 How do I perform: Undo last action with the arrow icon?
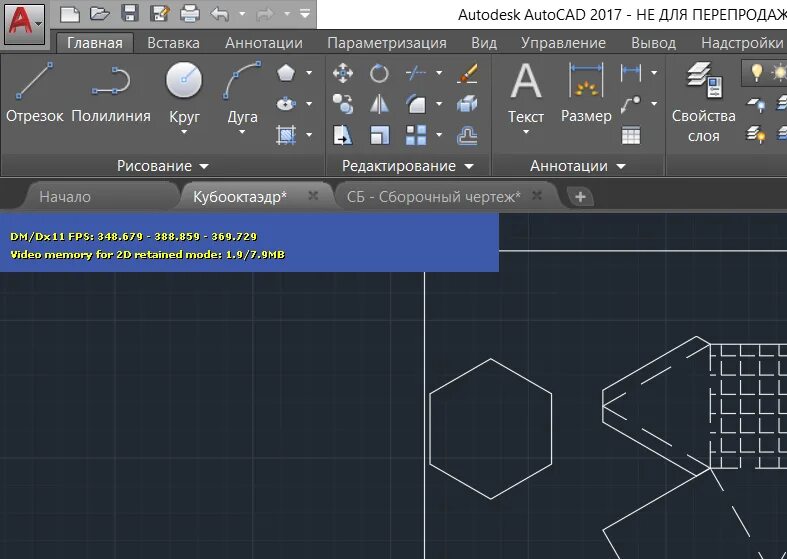[x=220, y=14]
